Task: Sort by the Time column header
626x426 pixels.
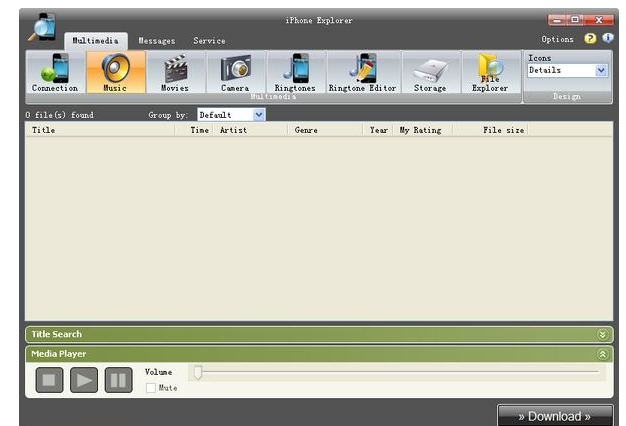Action: (194, 130)
